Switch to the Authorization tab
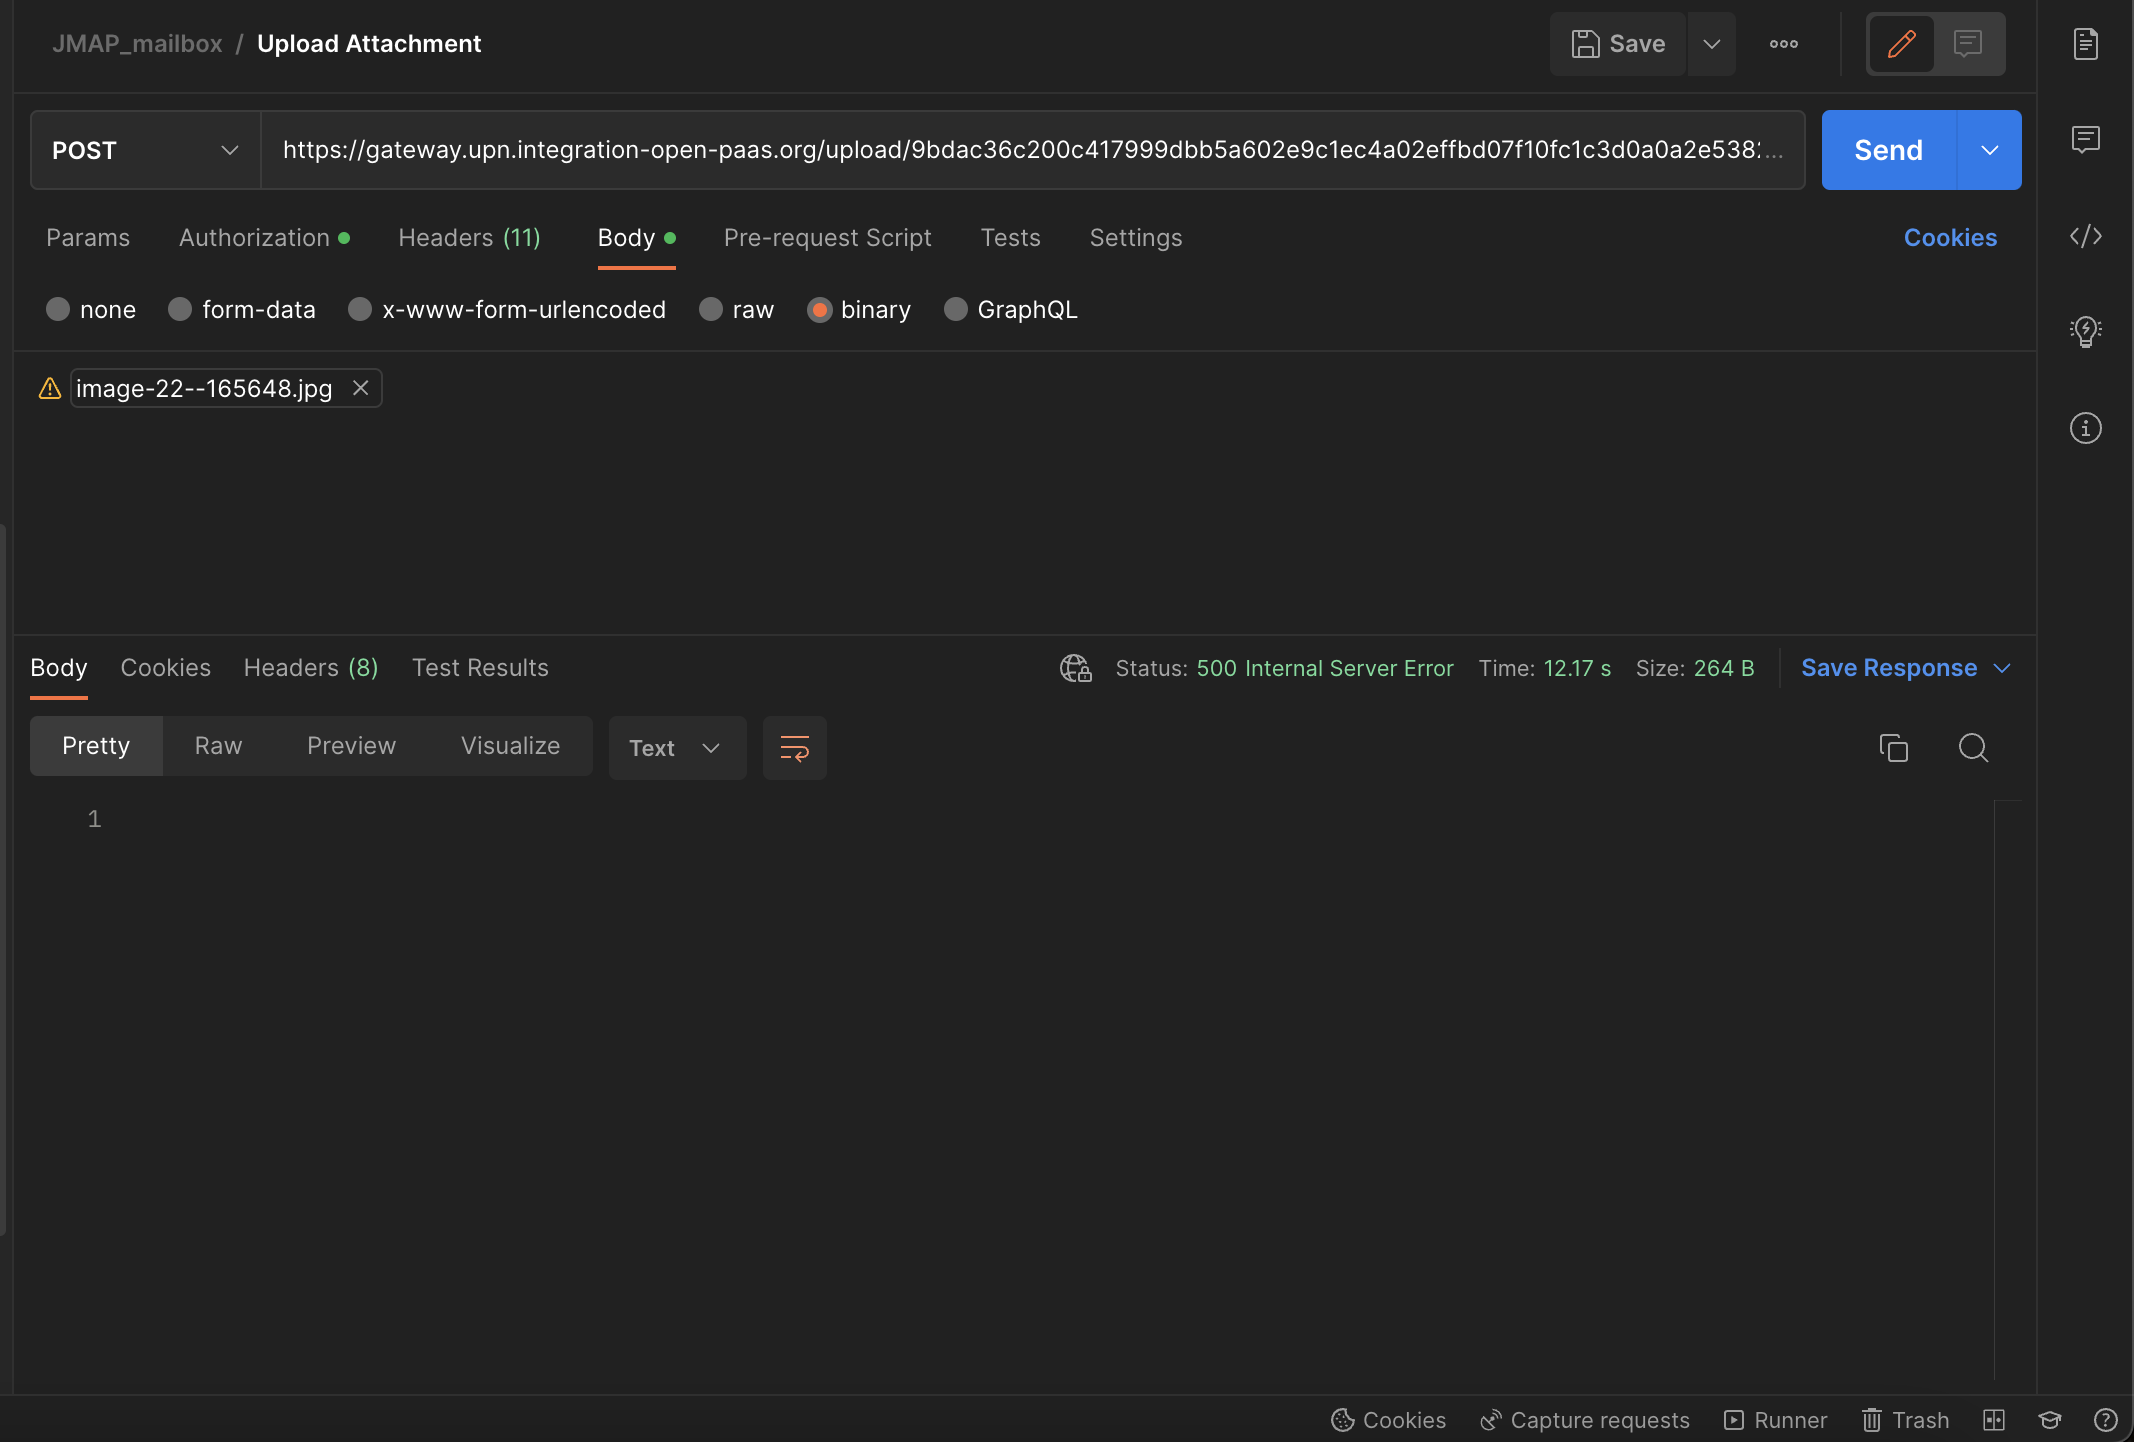 tap(253, 237)
